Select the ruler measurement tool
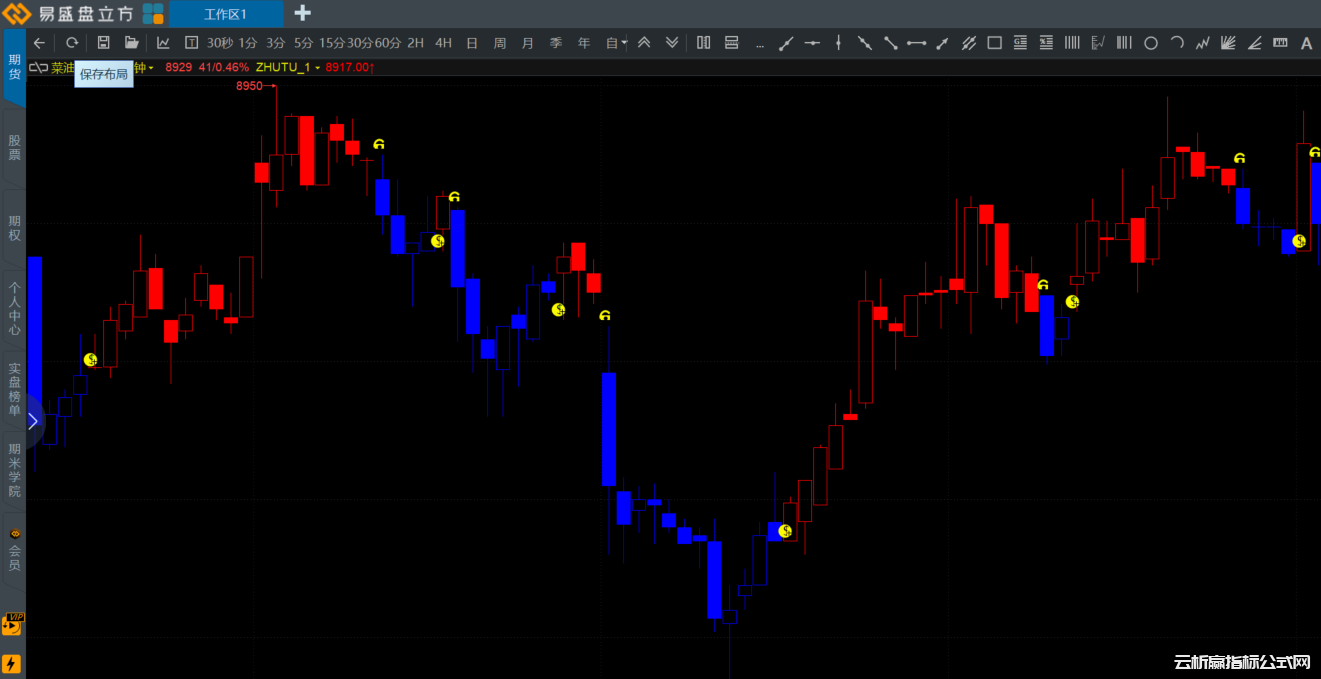The width and height of the screenshot is (1321, 679). pyautogui.click(x=1280, y=43)
